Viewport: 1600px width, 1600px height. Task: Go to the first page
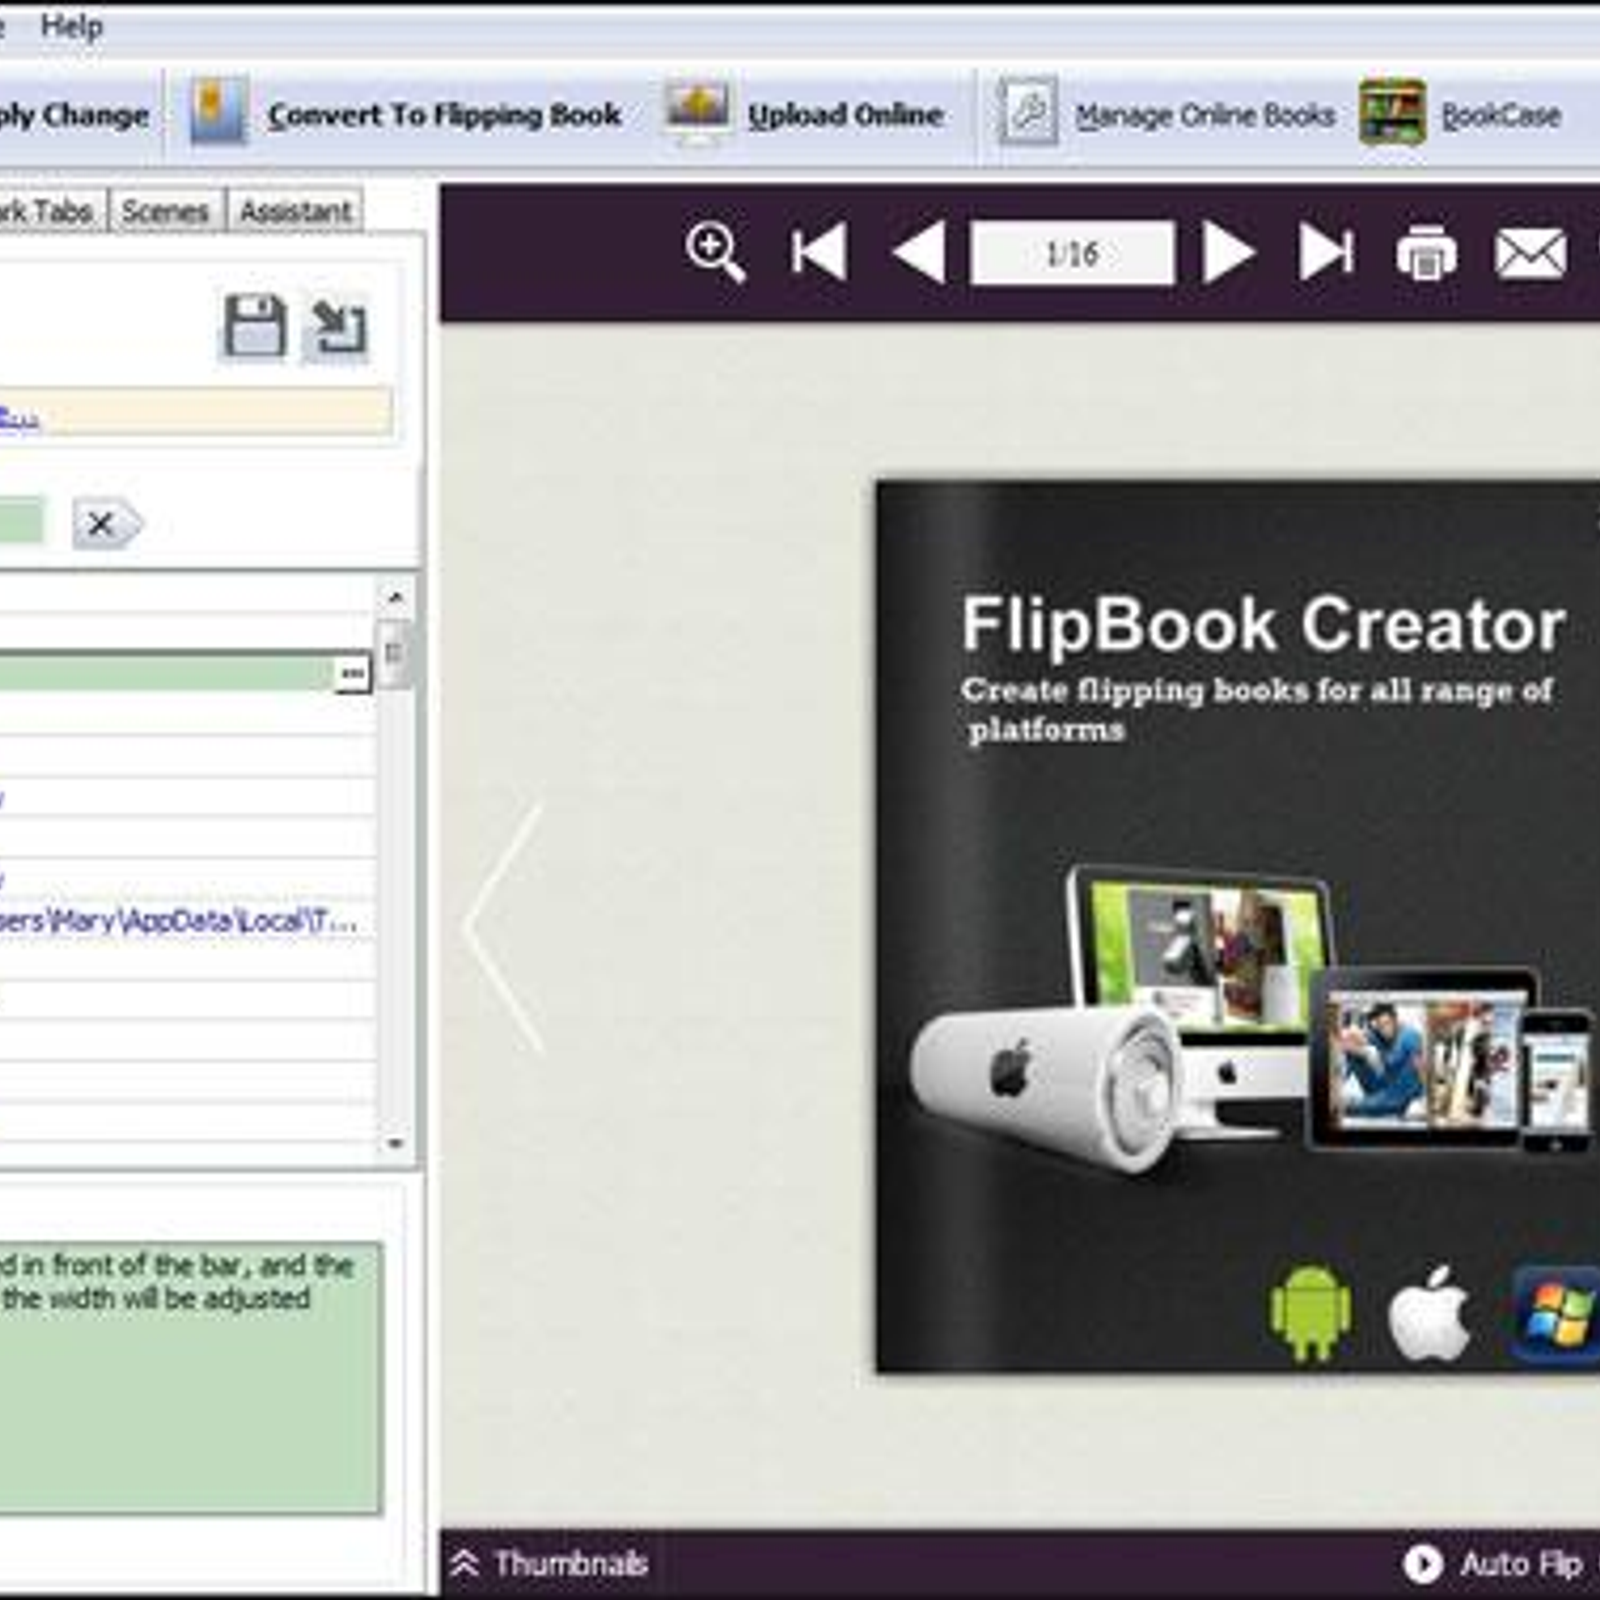click(819, 252)
